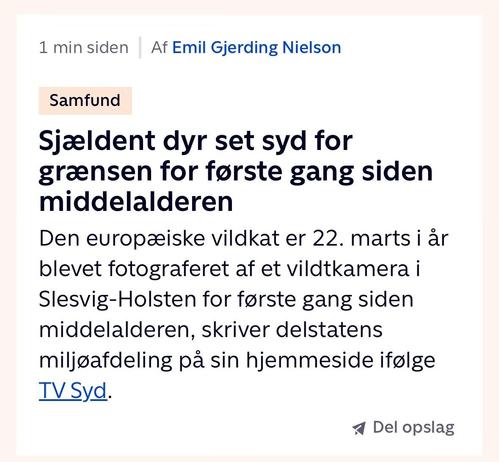This screenshot has height=462, width=499.
Task: Click the word 'vildtkamera' in the summary
Action: tap(348, 269)
